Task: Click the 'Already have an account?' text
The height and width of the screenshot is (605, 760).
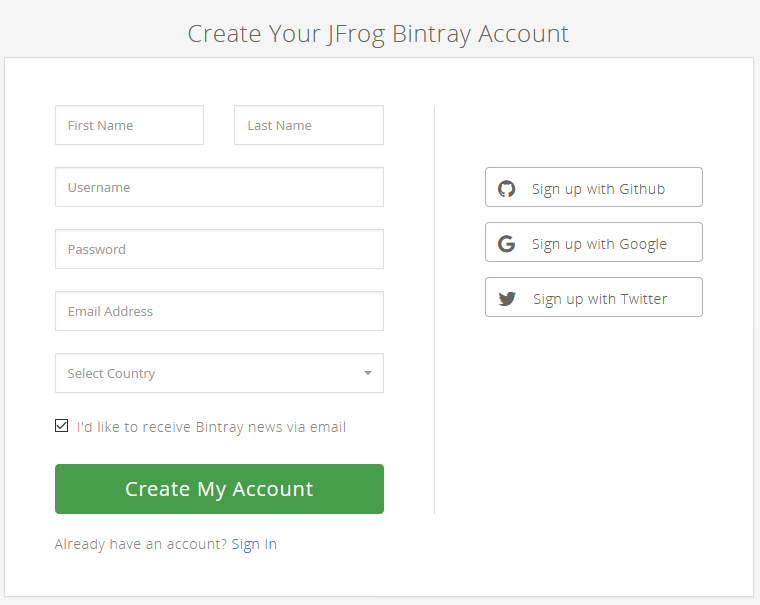Action: 141,544
